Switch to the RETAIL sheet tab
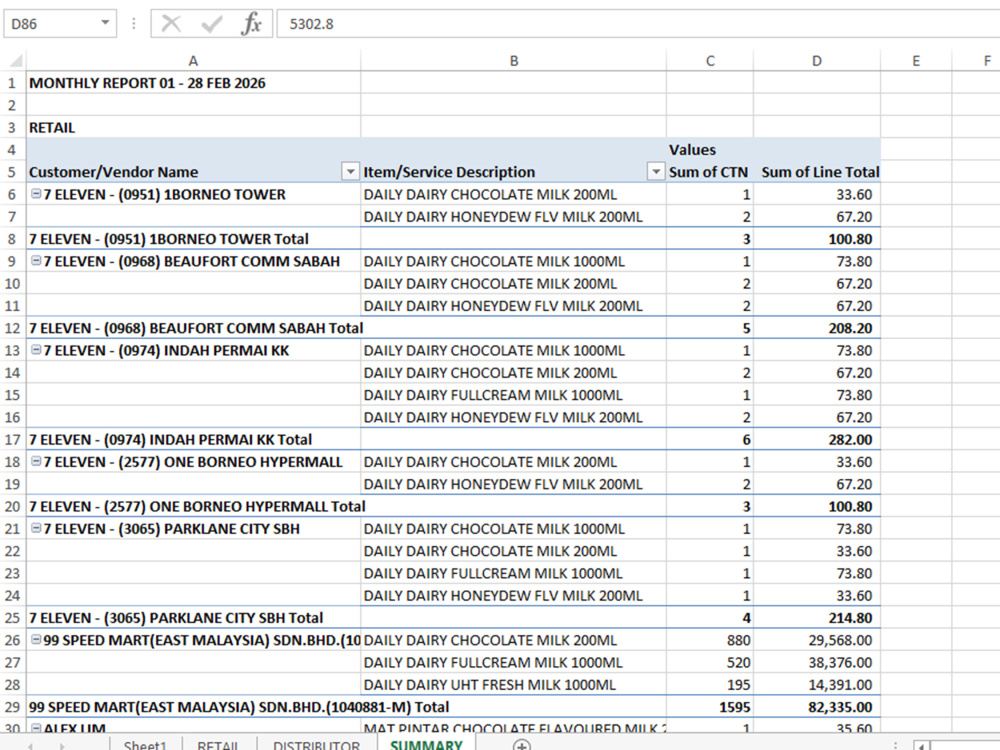This screenshot has width=1000, height=750. point(218,745)
